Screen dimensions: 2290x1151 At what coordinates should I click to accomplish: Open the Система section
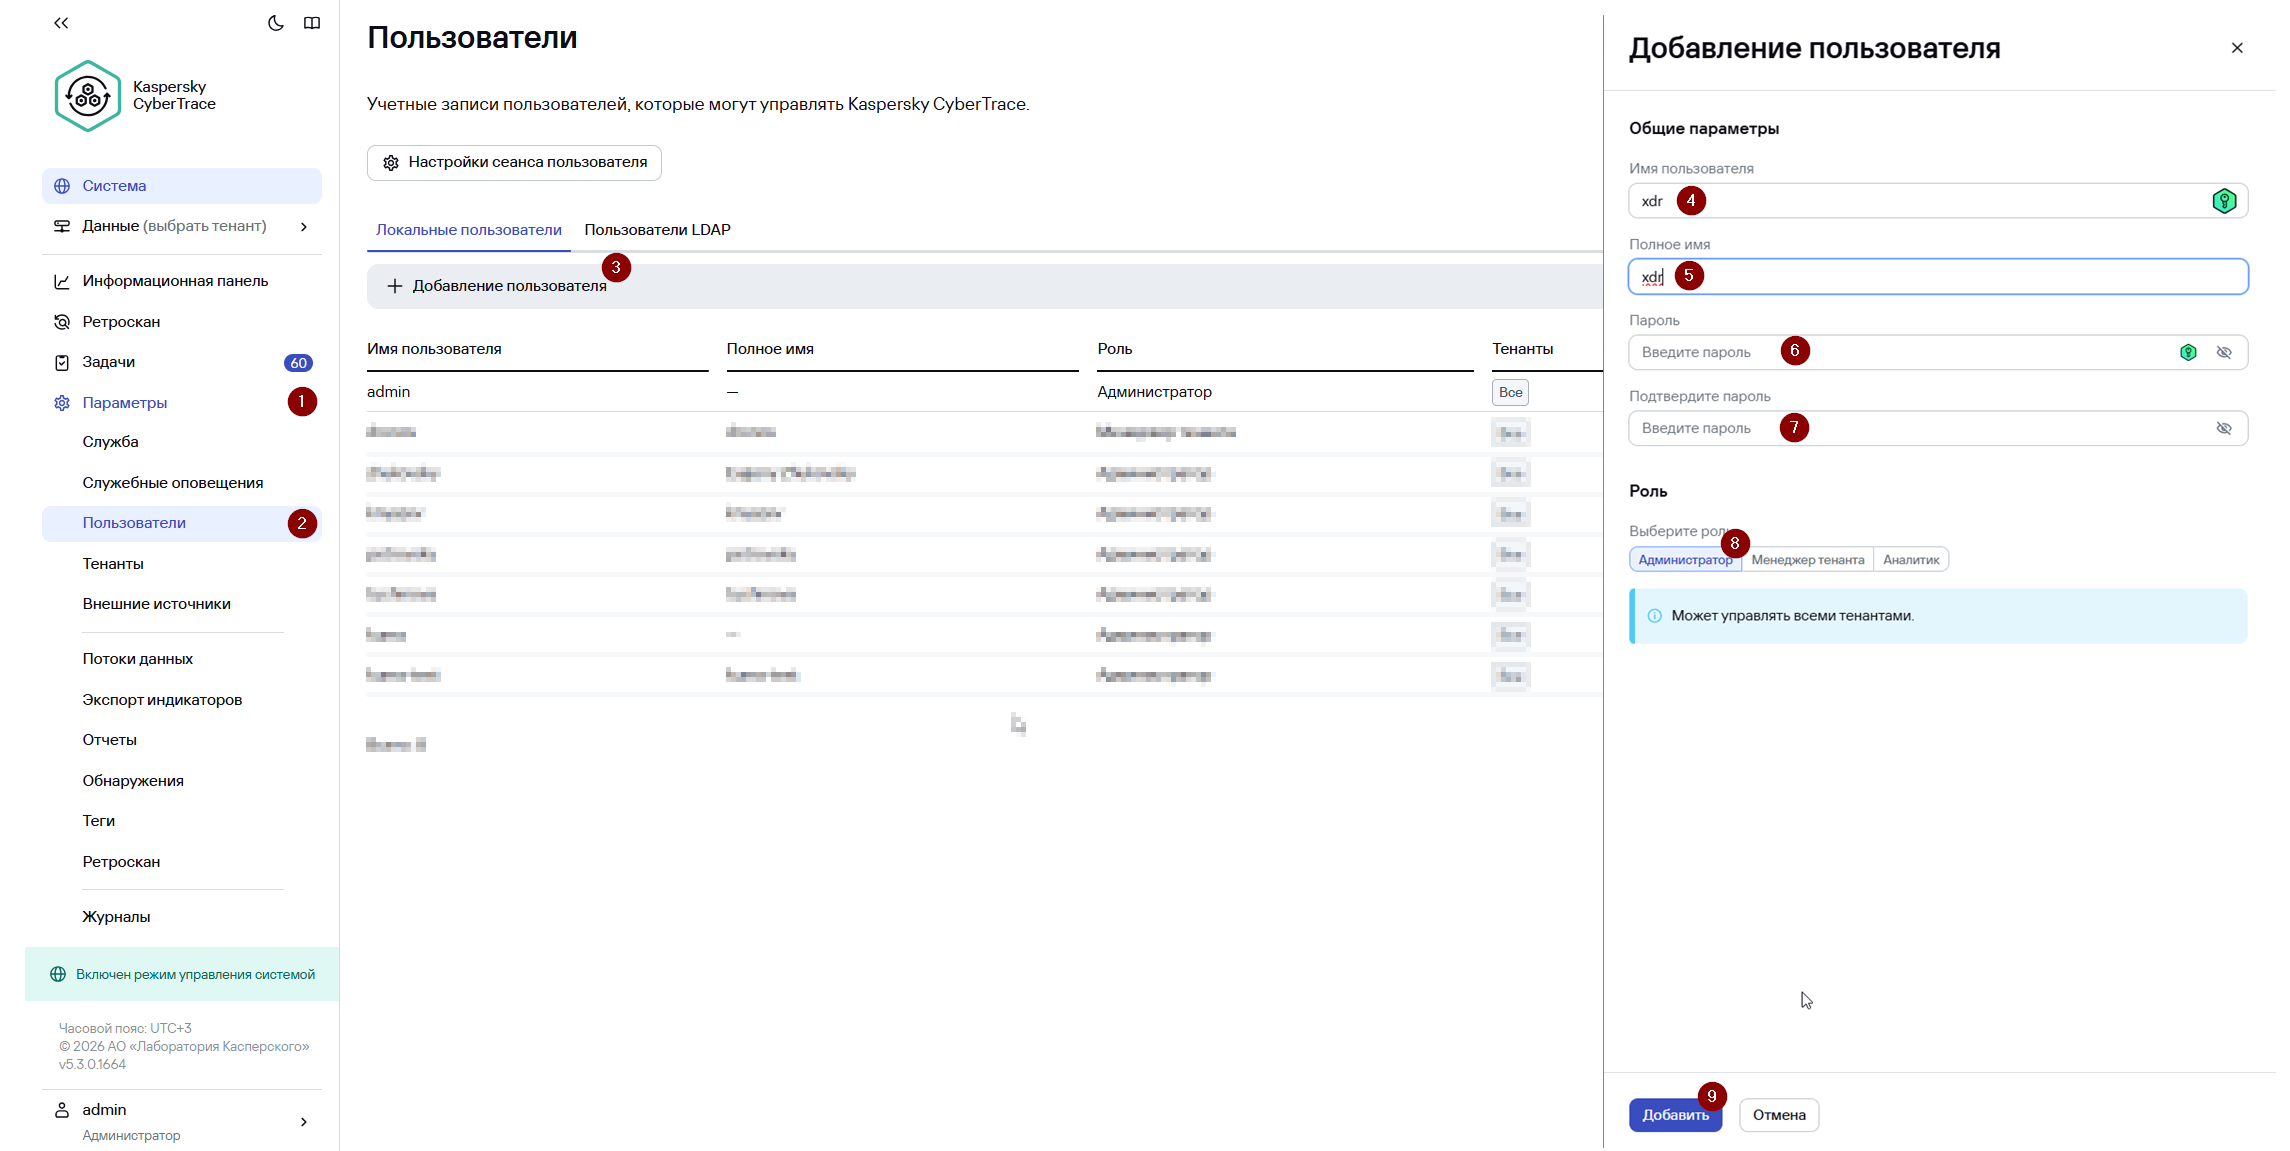(182, 186)
